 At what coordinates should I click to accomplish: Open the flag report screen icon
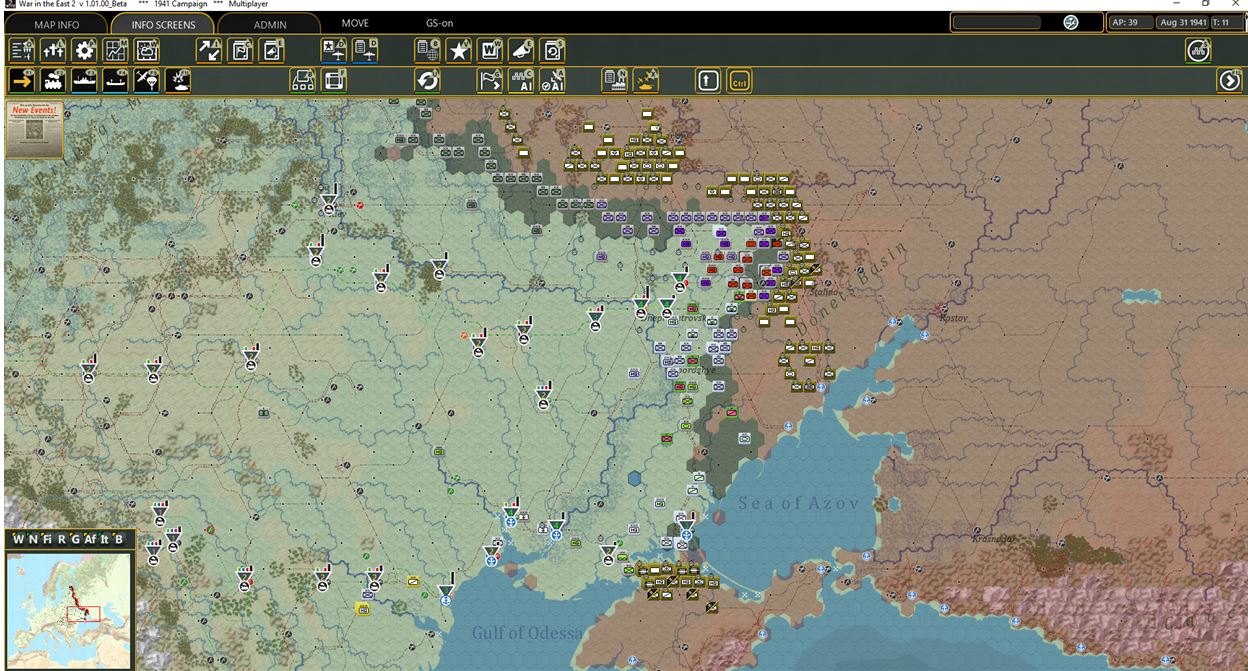(x=240, y=50)
